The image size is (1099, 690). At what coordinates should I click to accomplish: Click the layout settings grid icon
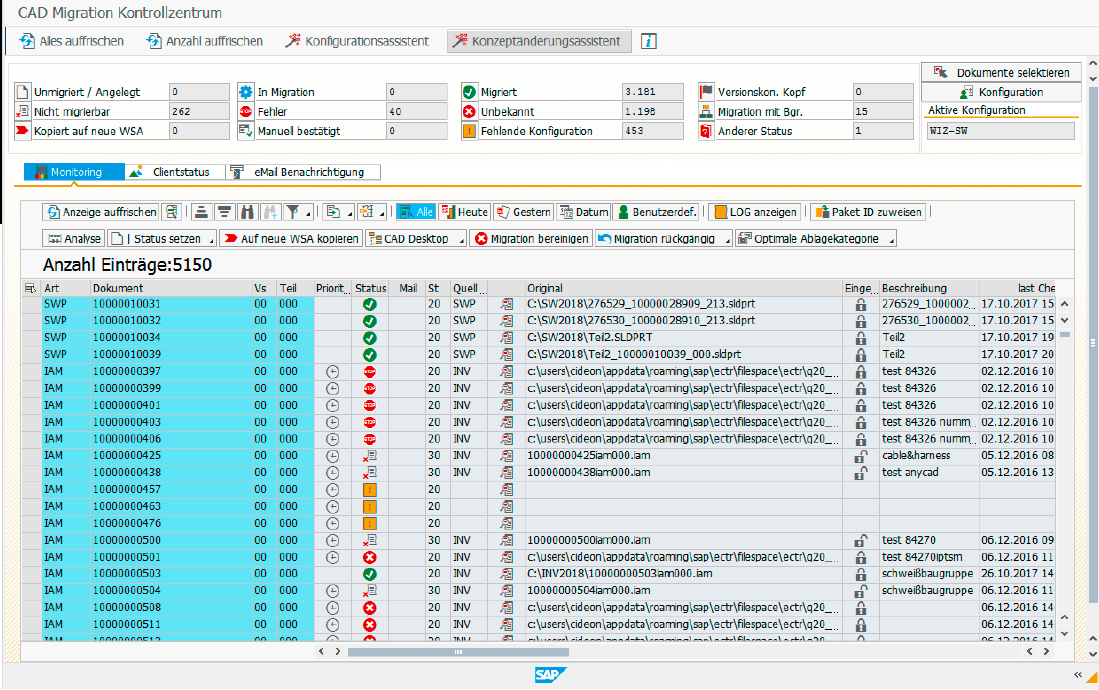click(x=367, y=212)
